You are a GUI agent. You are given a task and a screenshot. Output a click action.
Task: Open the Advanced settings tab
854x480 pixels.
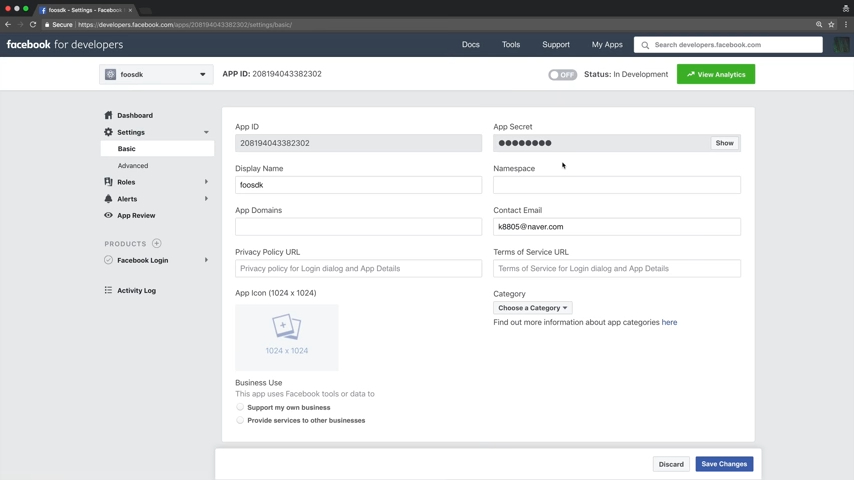133,166
